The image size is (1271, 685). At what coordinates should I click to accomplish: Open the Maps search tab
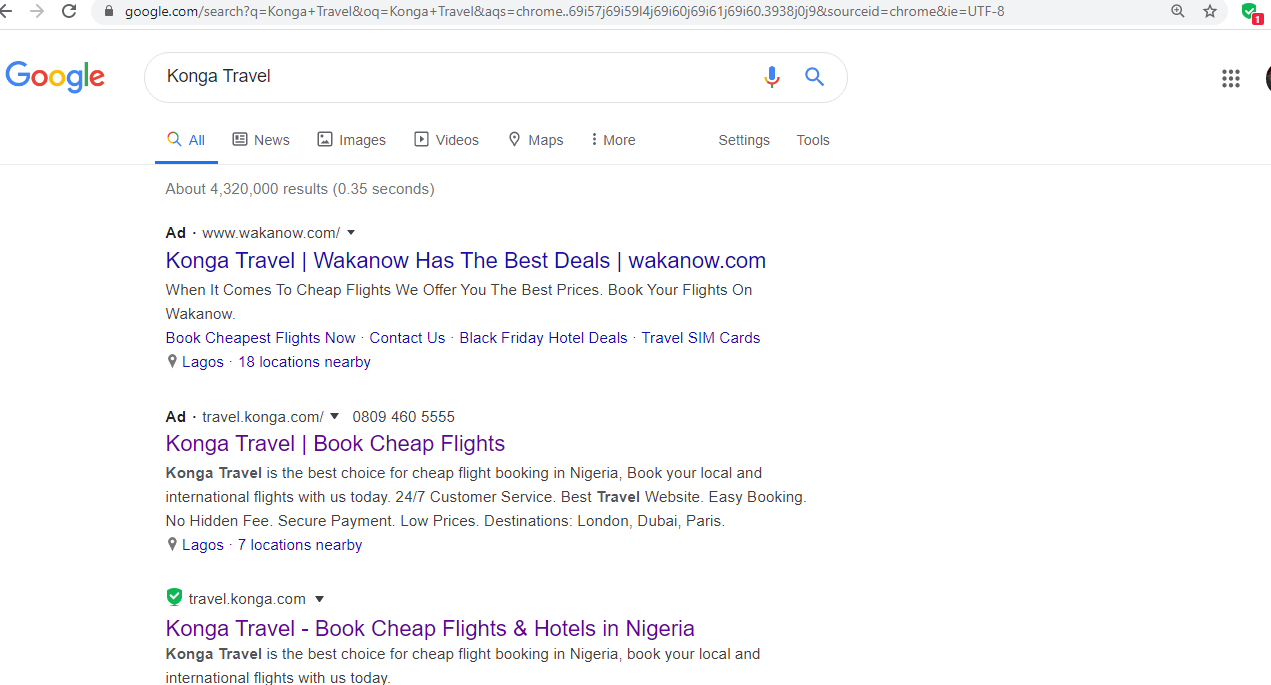pyautogui.click(x=536, y=140)
